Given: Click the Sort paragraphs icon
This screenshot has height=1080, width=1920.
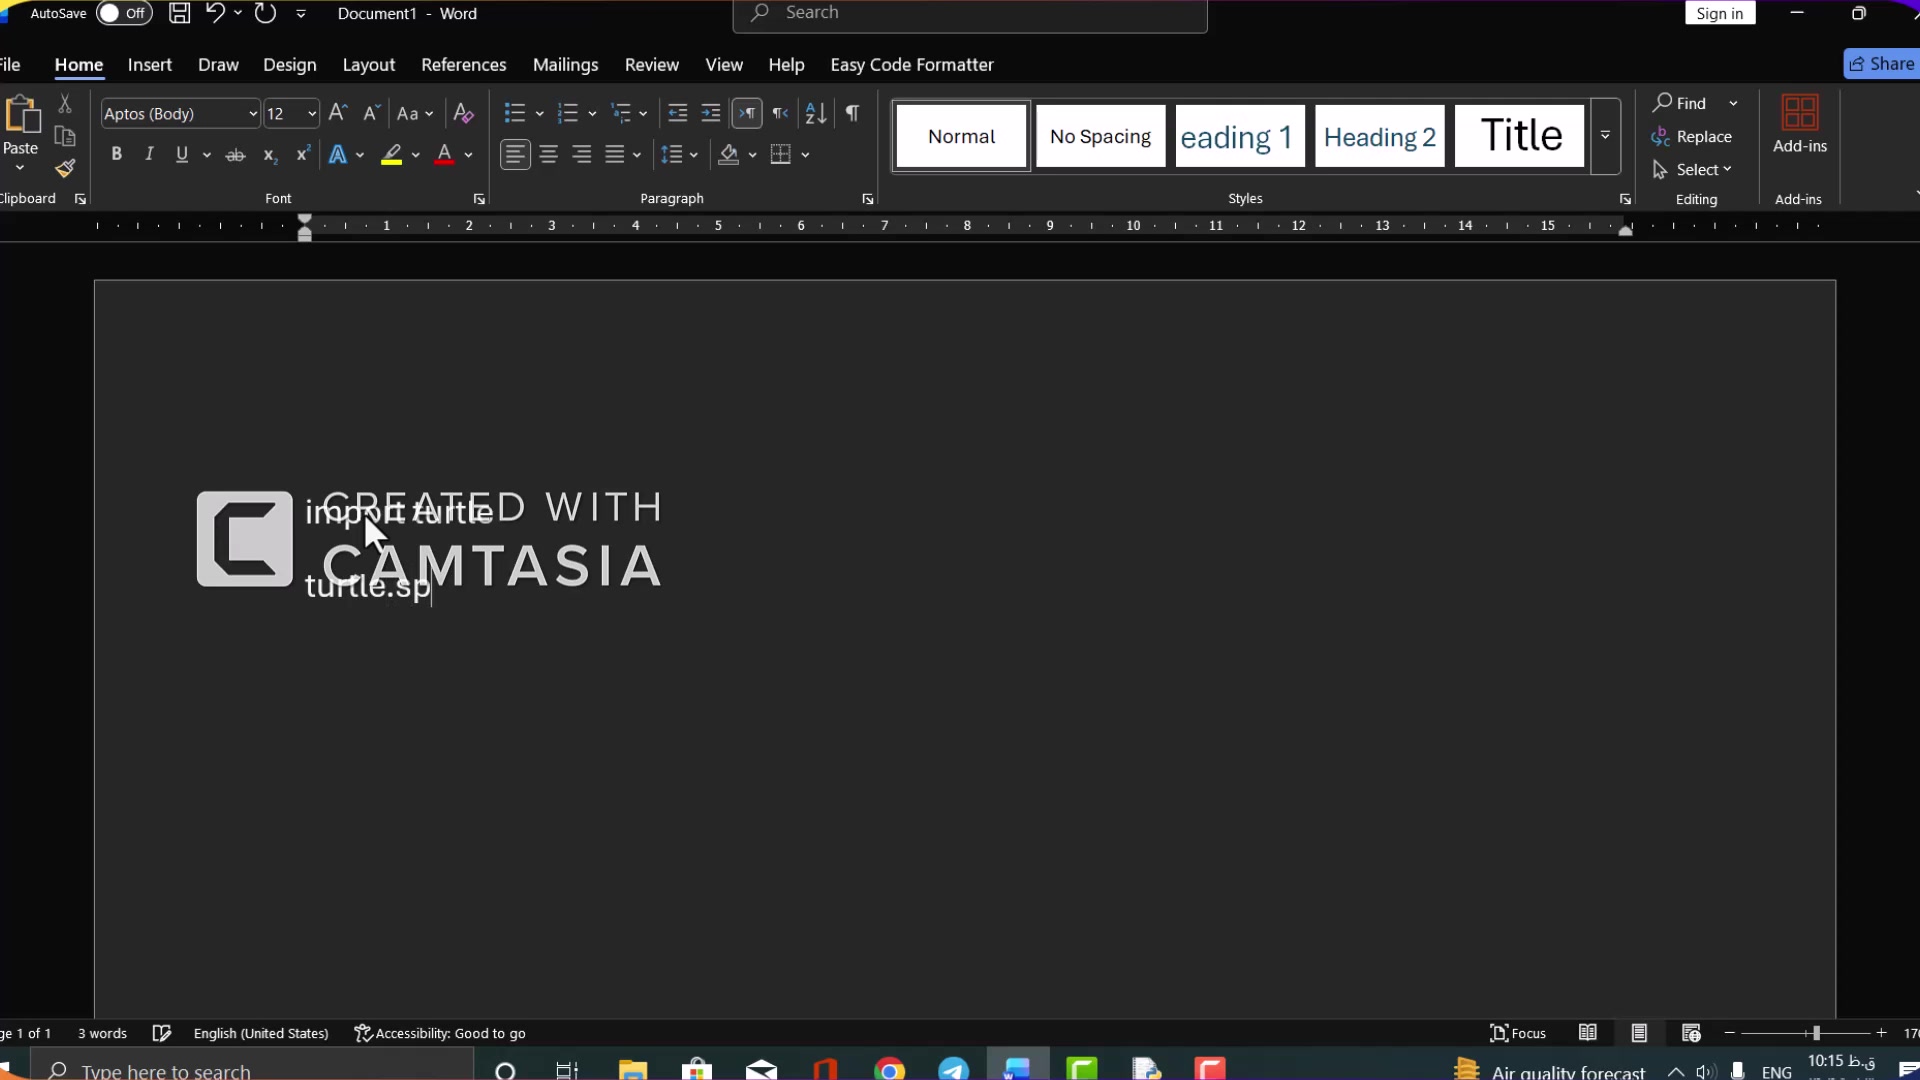Looking at the screenshot, I should pyautogui.click(x=816, y=113).
